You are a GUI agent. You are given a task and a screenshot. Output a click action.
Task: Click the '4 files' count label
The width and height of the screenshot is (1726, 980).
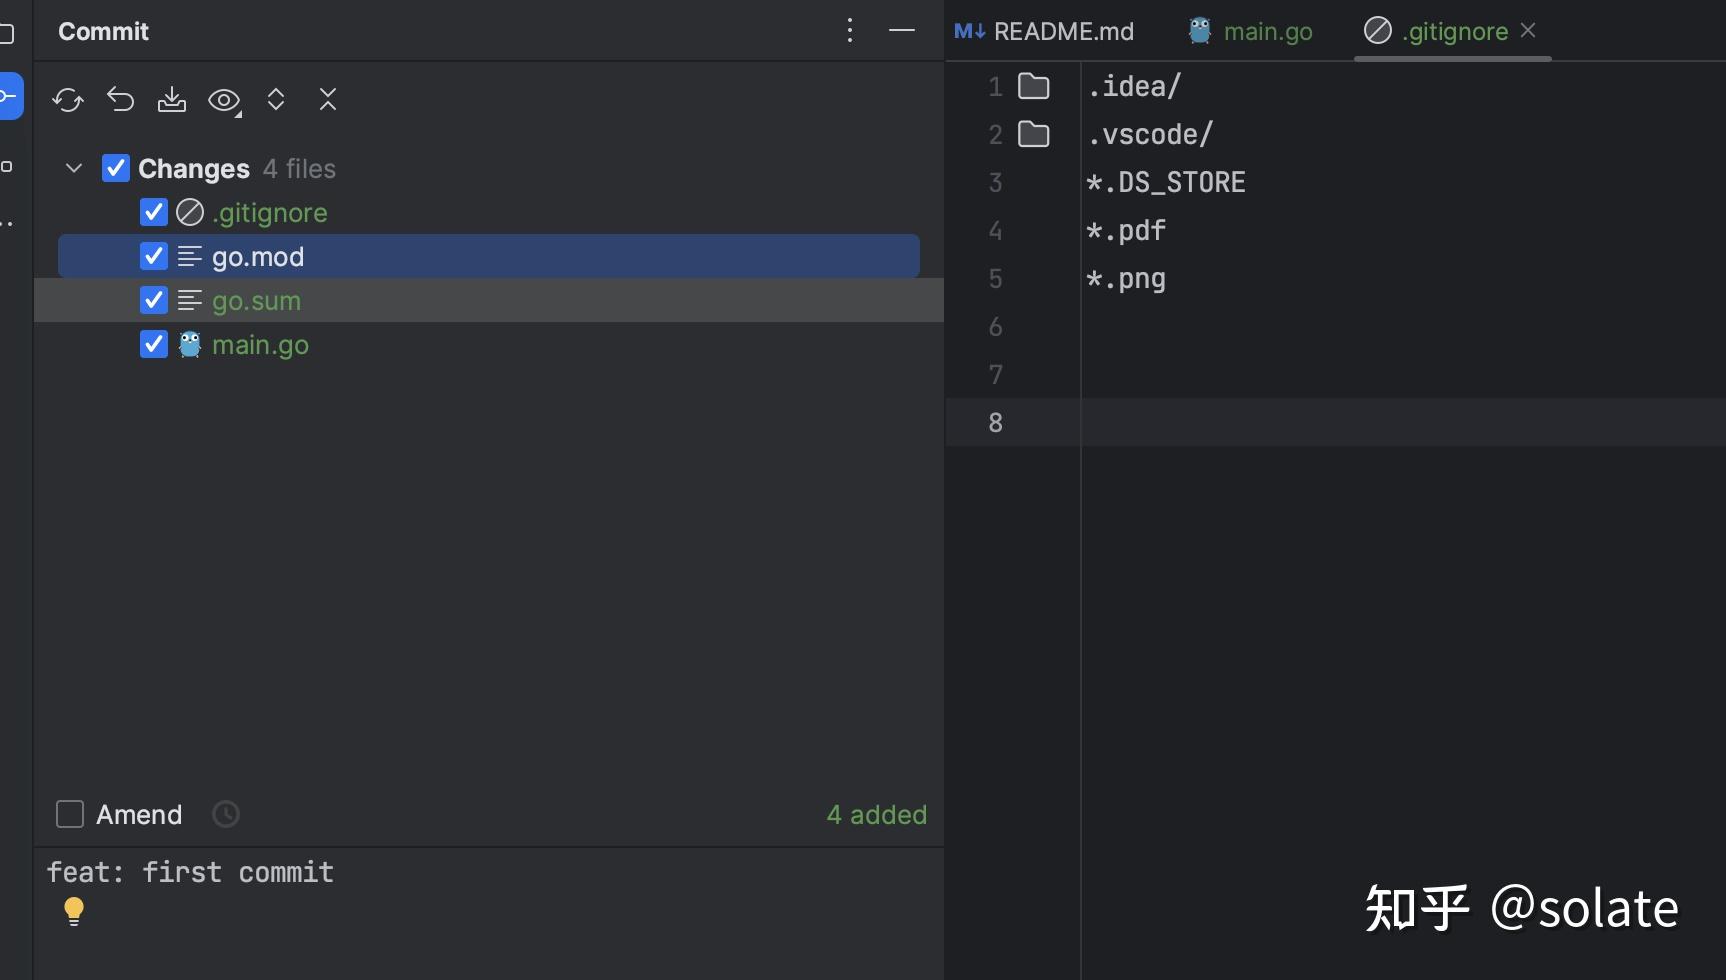pyautogui.click(x=299, y=168)
